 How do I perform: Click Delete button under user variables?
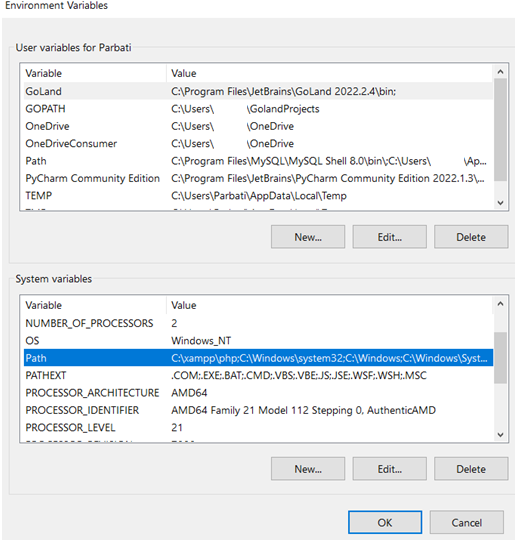(x=471, y=237)
